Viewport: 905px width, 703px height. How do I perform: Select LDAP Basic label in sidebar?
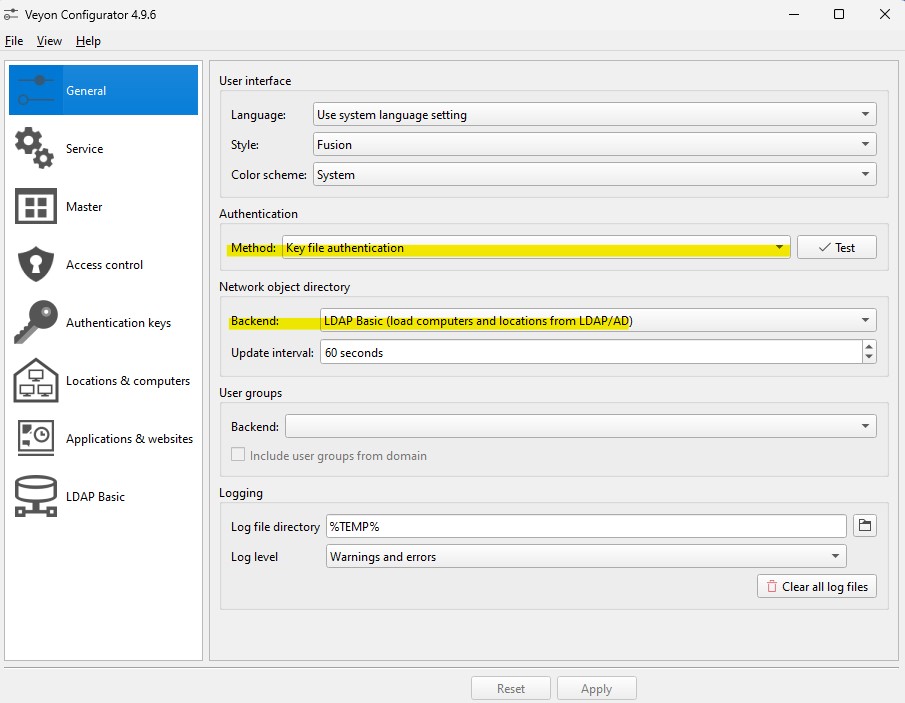pyautogui.click(x=95, y=496)
